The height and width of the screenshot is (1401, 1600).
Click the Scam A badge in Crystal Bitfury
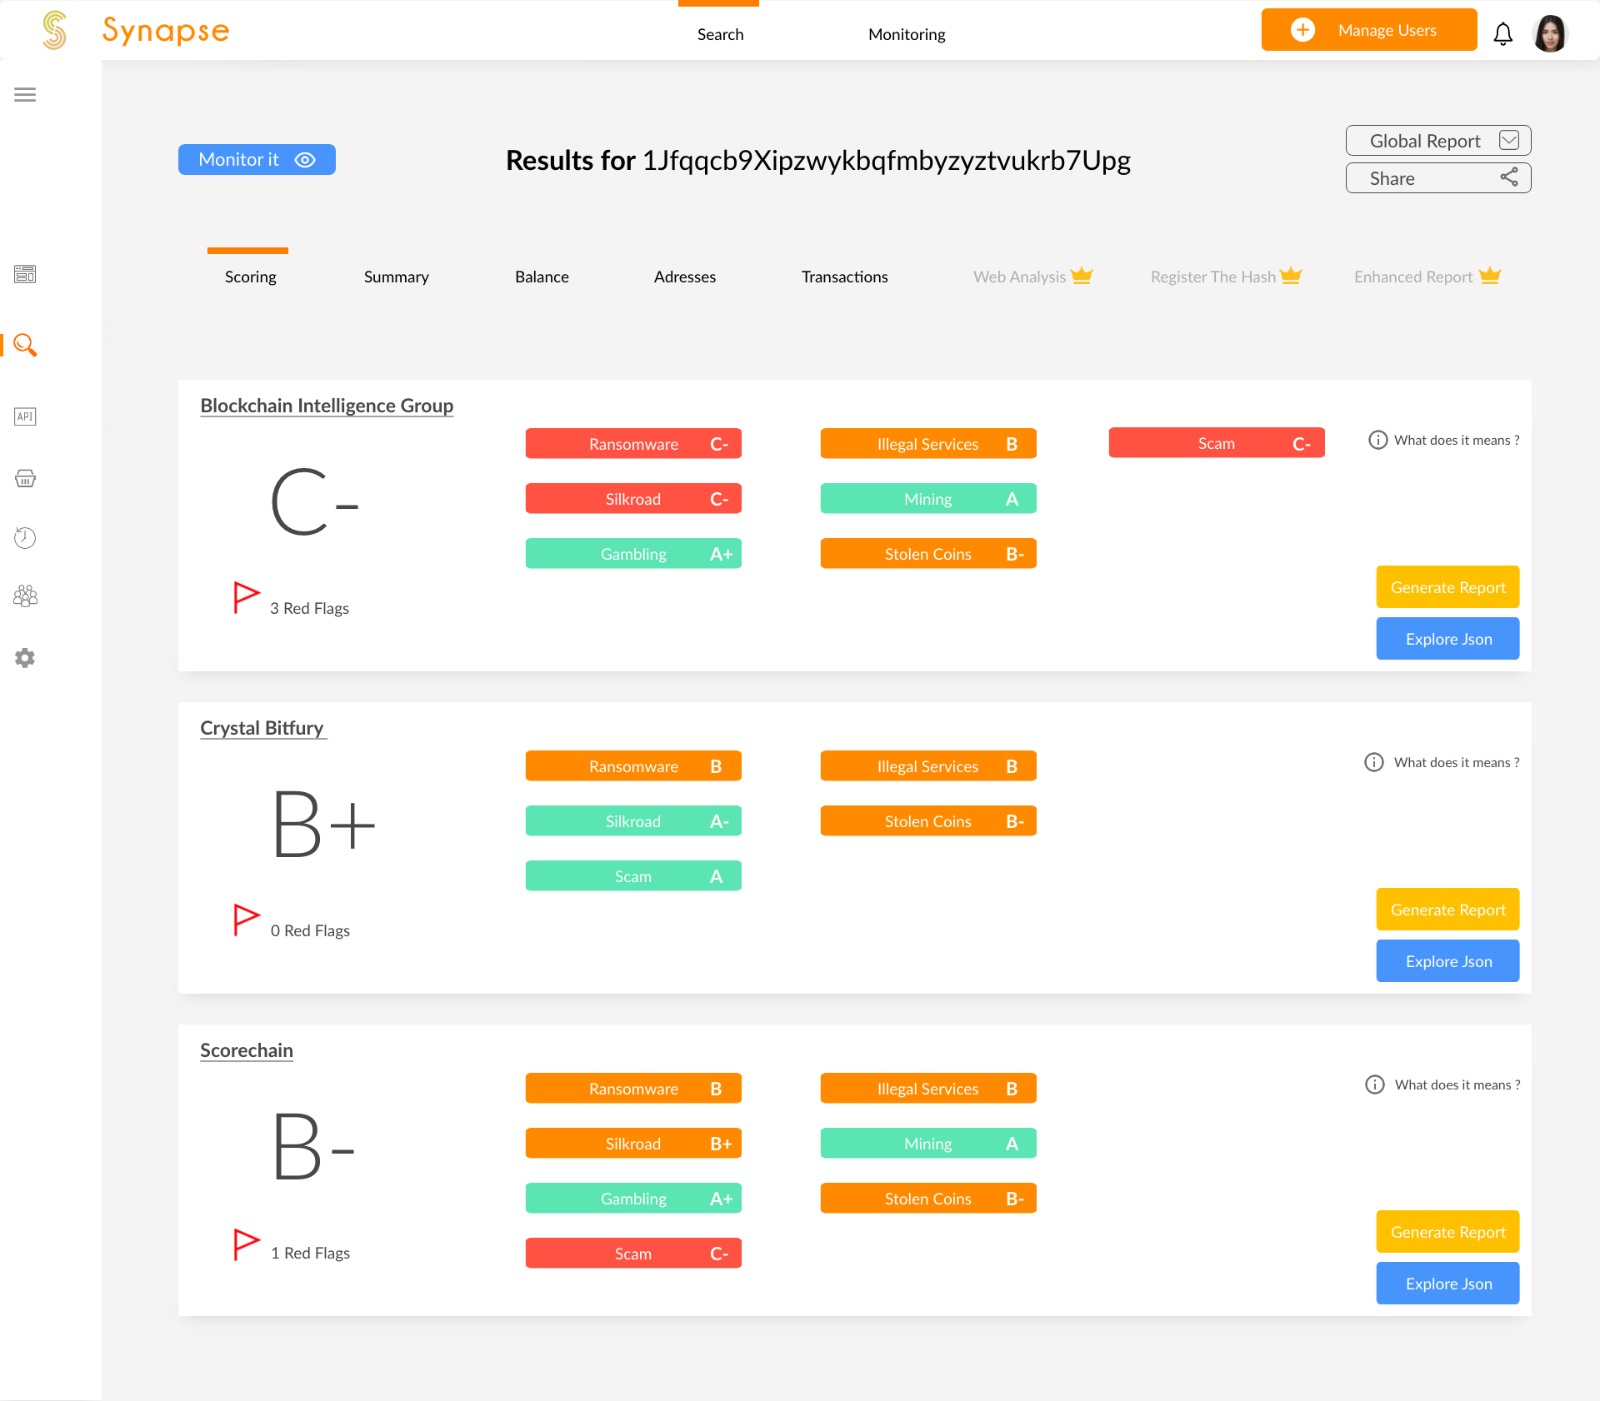[634, 876]
